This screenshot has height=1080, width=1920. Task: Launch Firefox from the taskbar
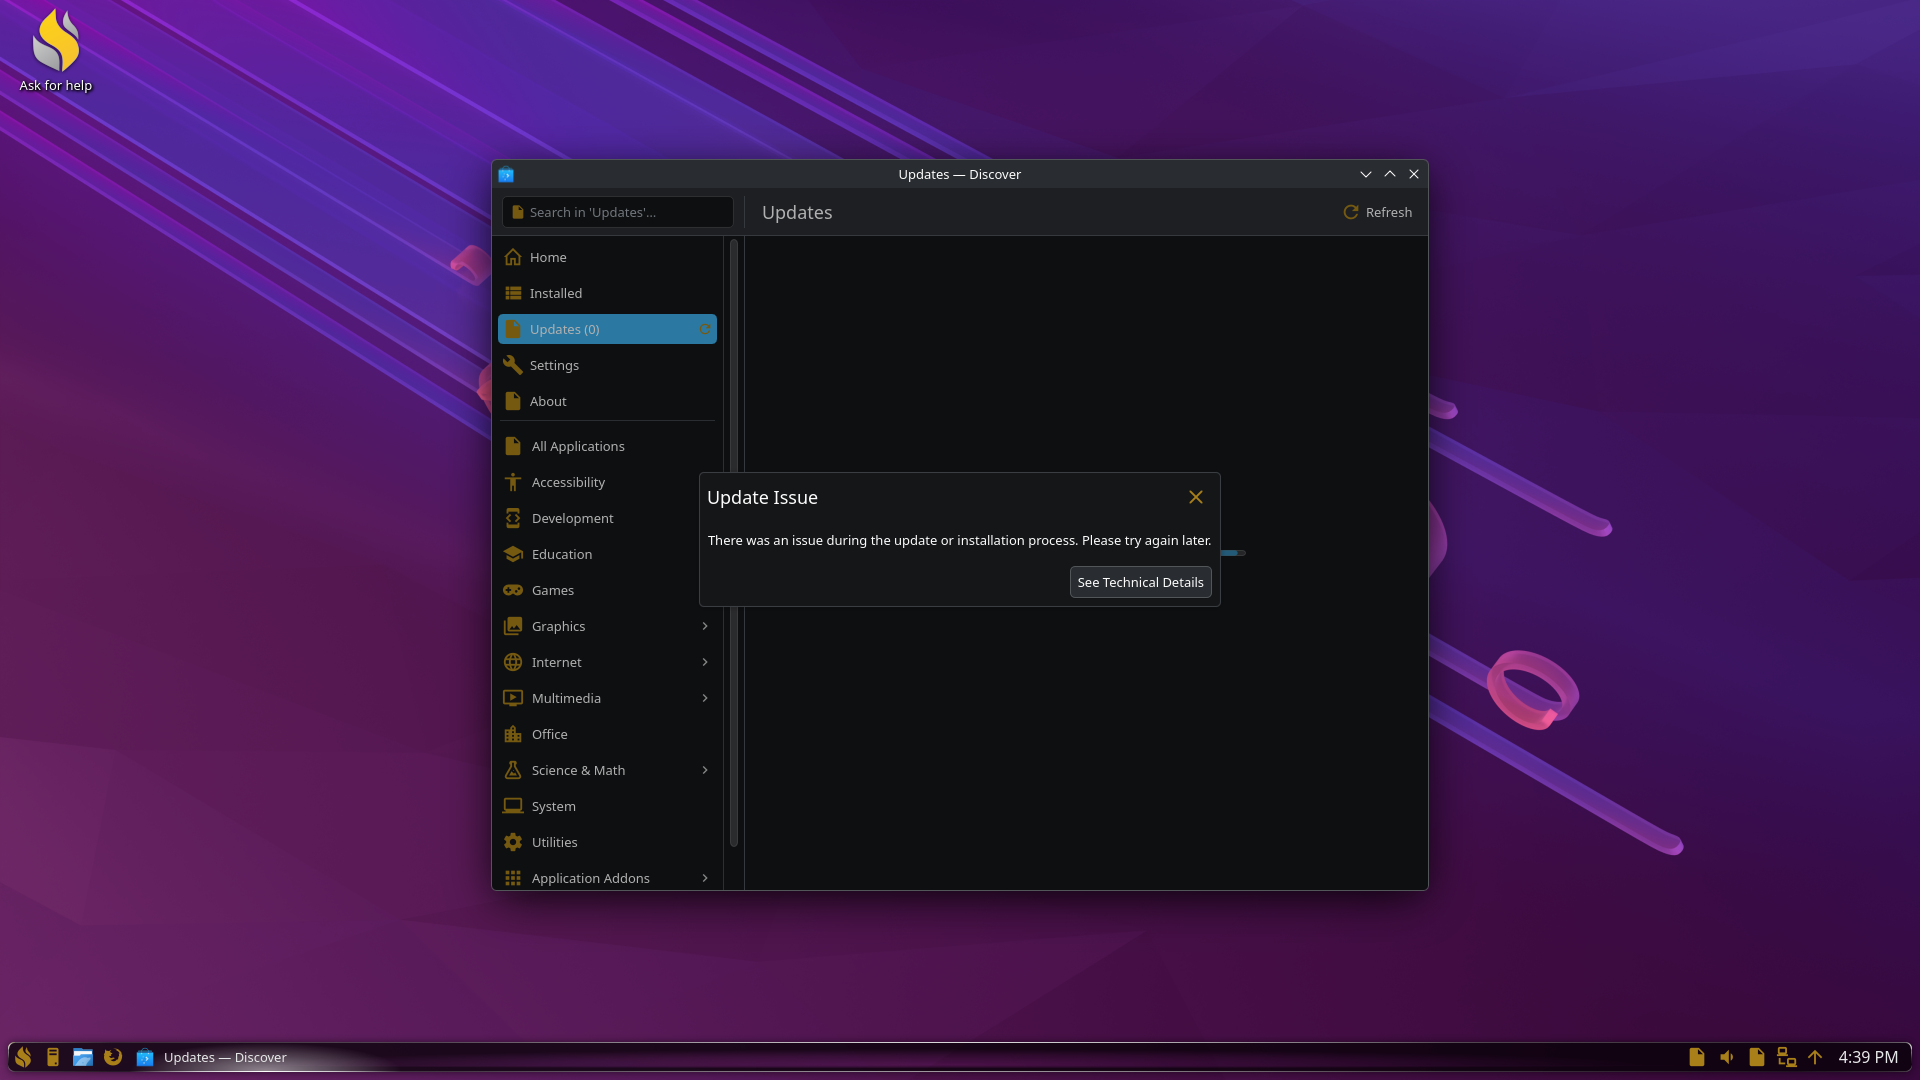113,1057
